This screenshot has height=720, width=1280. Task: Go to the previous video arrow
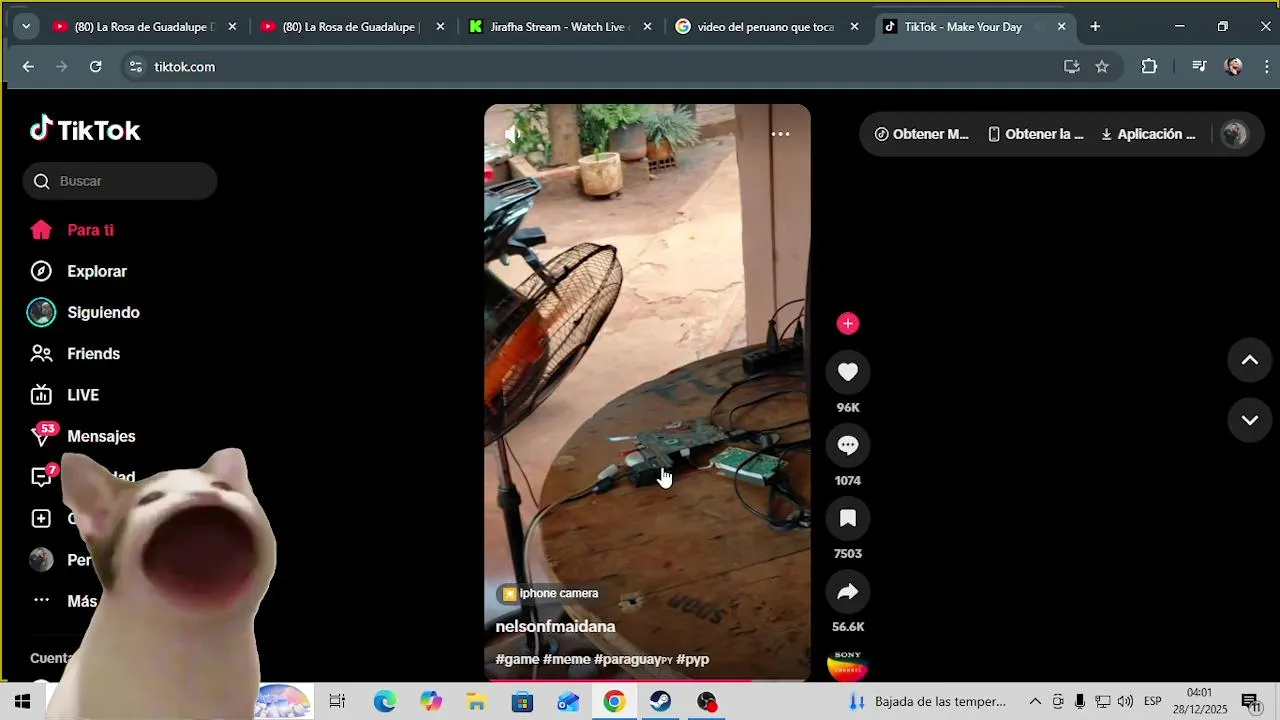[1250, 360]
